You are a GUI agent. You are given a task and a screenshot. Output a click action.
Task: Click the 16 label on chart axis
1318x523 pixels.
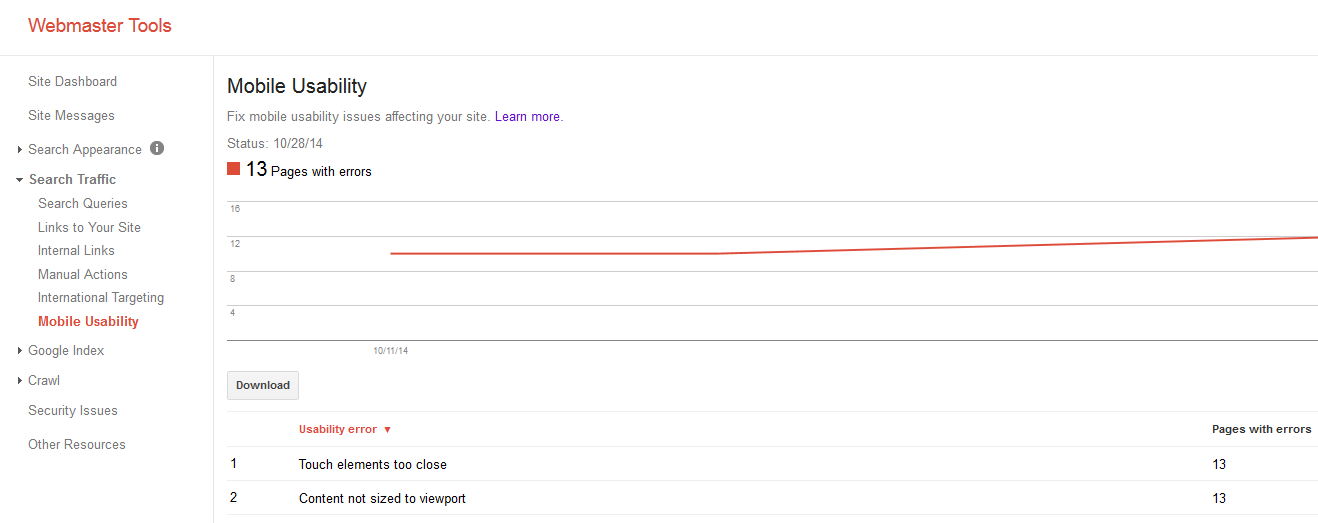coord(235,209)
